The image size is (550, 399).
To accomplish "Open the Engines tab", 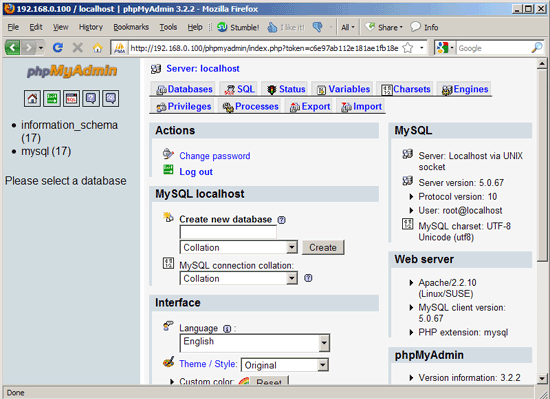I will (x=465, y=89).
